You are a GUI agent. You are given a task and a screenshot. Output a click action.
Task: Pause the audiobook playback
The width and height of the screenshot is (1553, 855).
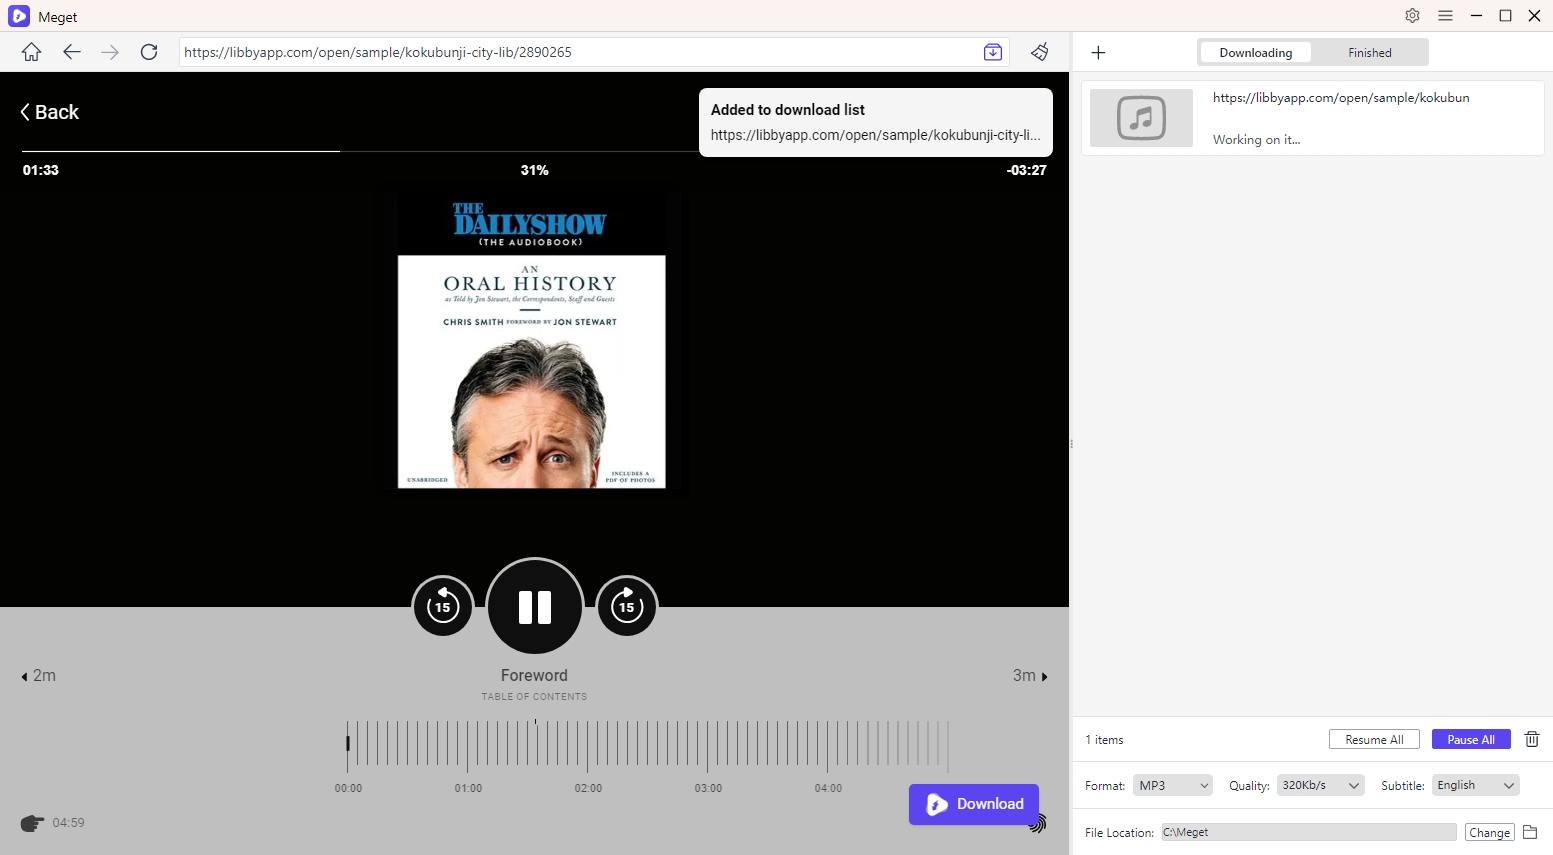534,606
